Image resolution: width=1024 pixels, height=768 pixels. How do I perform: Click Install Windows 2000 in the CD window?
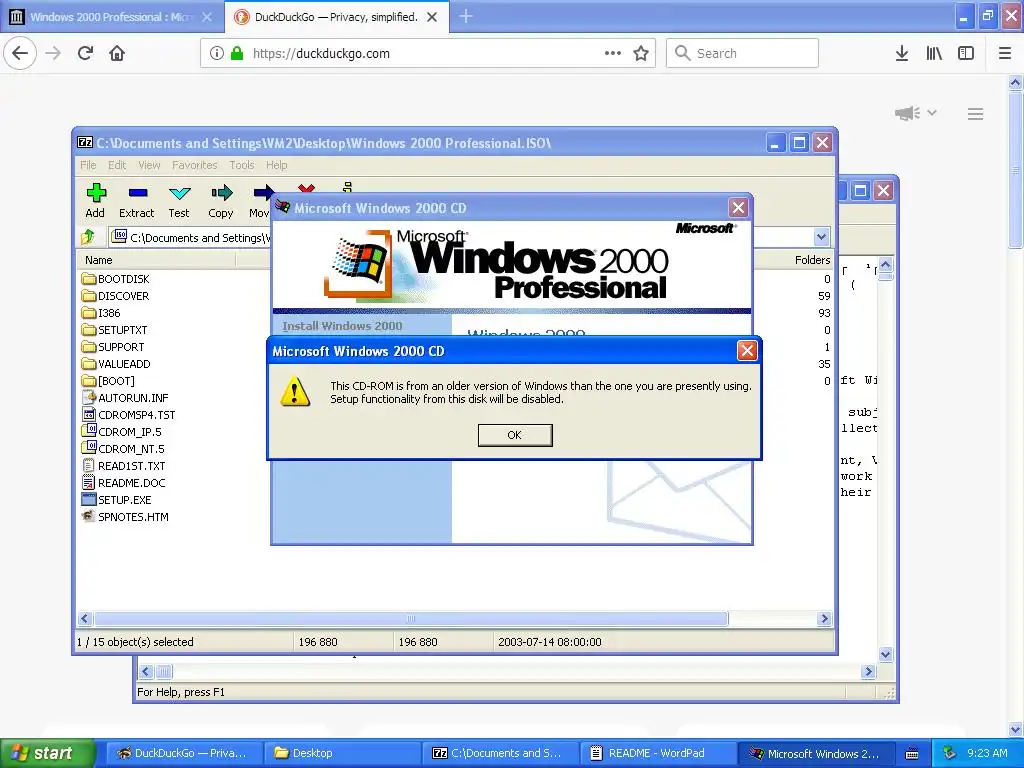click(342, 326)
